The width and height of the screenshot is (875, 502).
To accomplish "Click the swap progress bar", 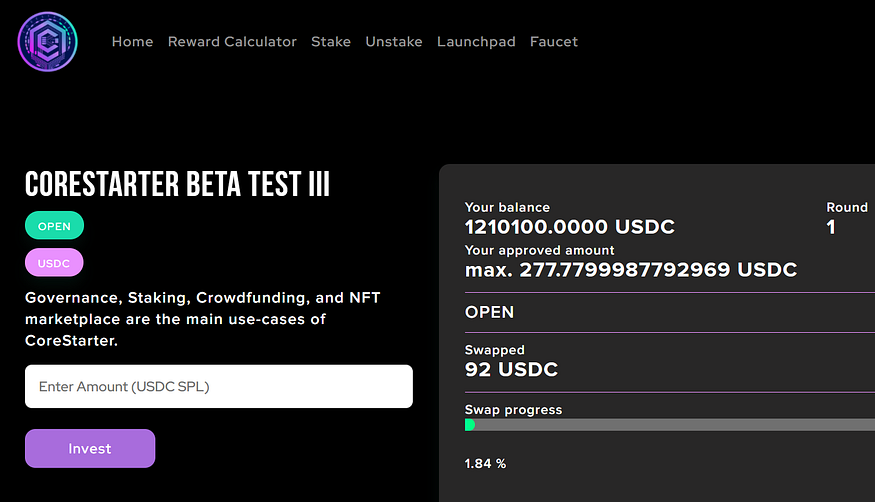I will (x=670, y=425).
